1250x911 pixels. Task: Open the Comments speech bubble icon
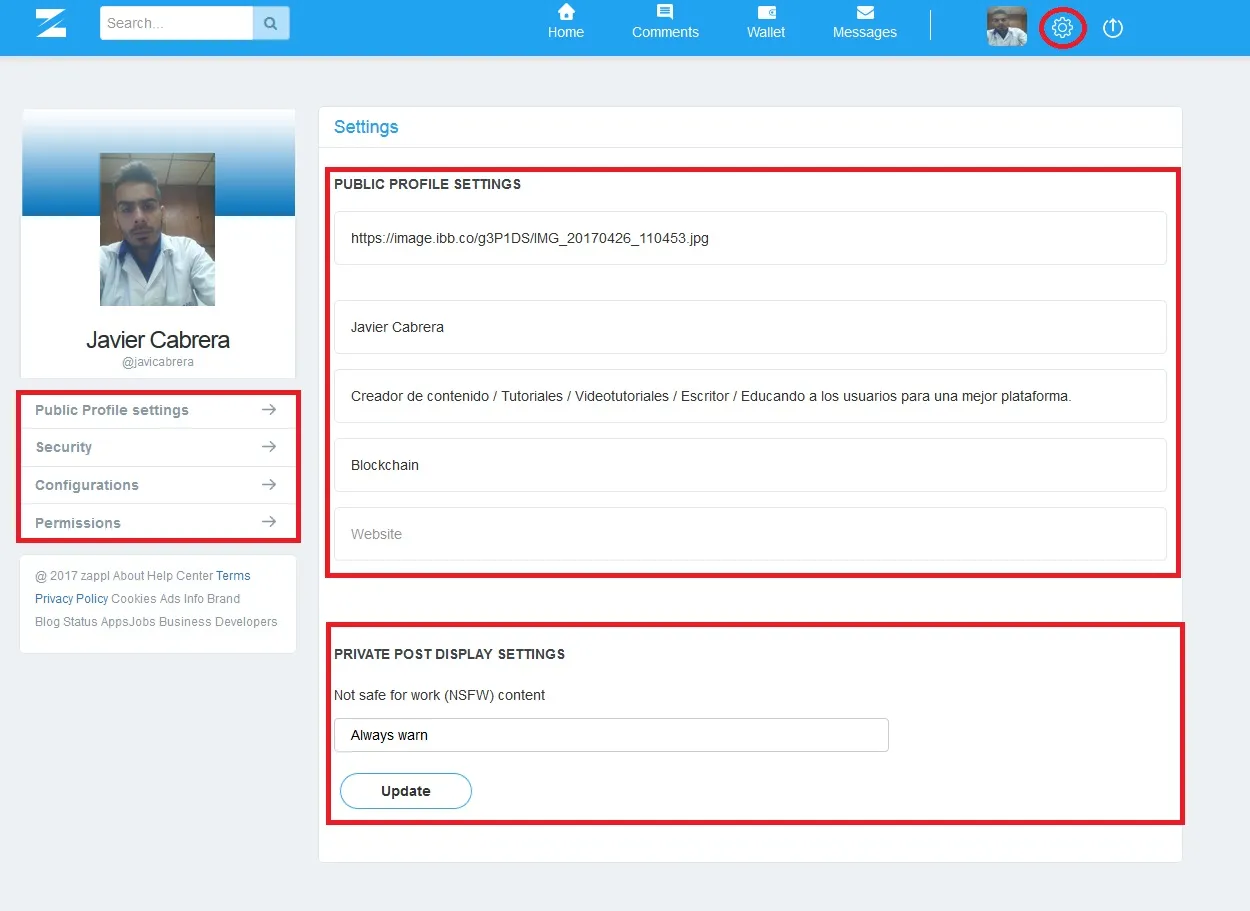[665, 12]
